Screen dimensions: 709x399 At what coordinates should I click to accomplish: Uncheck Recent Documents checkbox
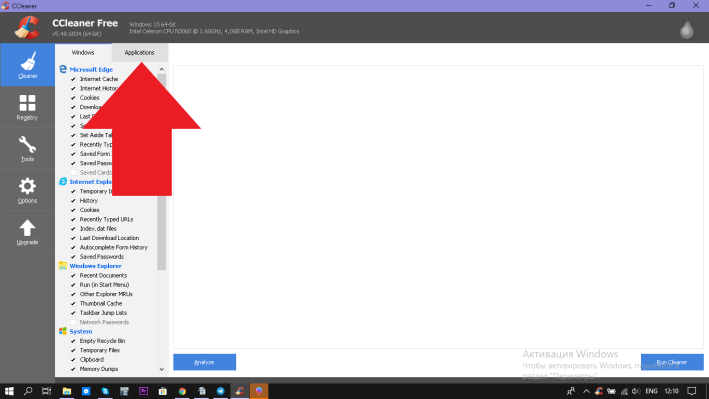tap(73, 276)
